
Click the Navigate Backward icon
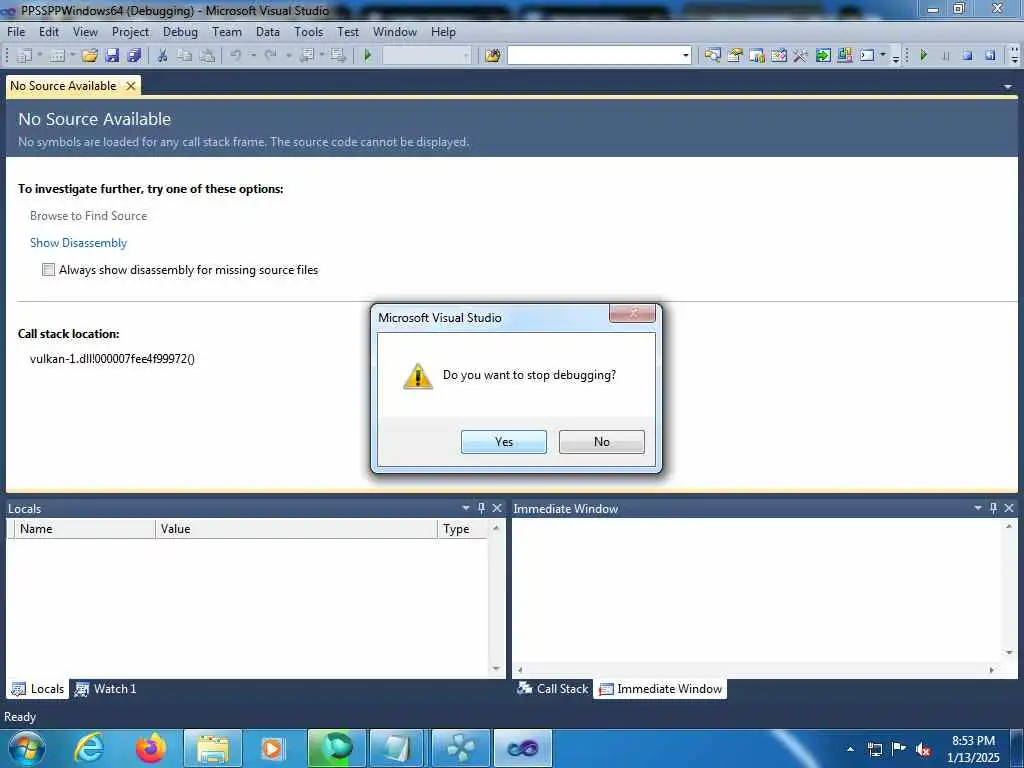tap(306, 56)
